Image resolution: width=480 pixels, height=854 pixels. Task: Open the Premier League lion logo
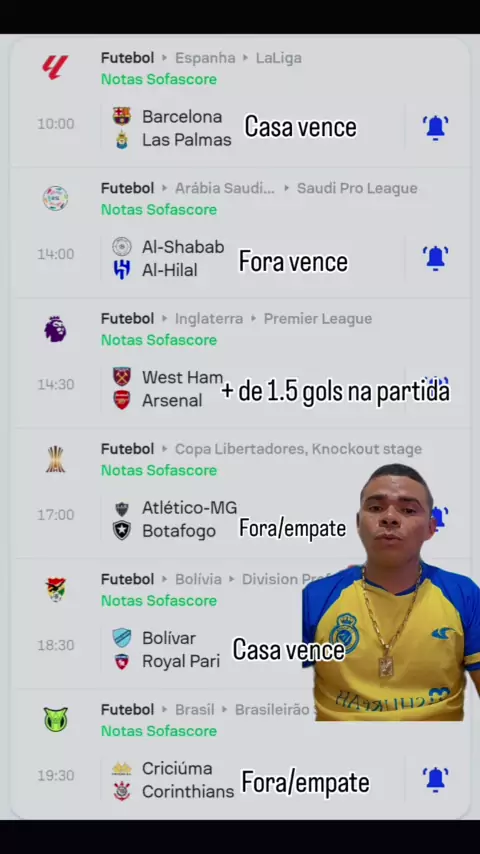coord(56,329)
